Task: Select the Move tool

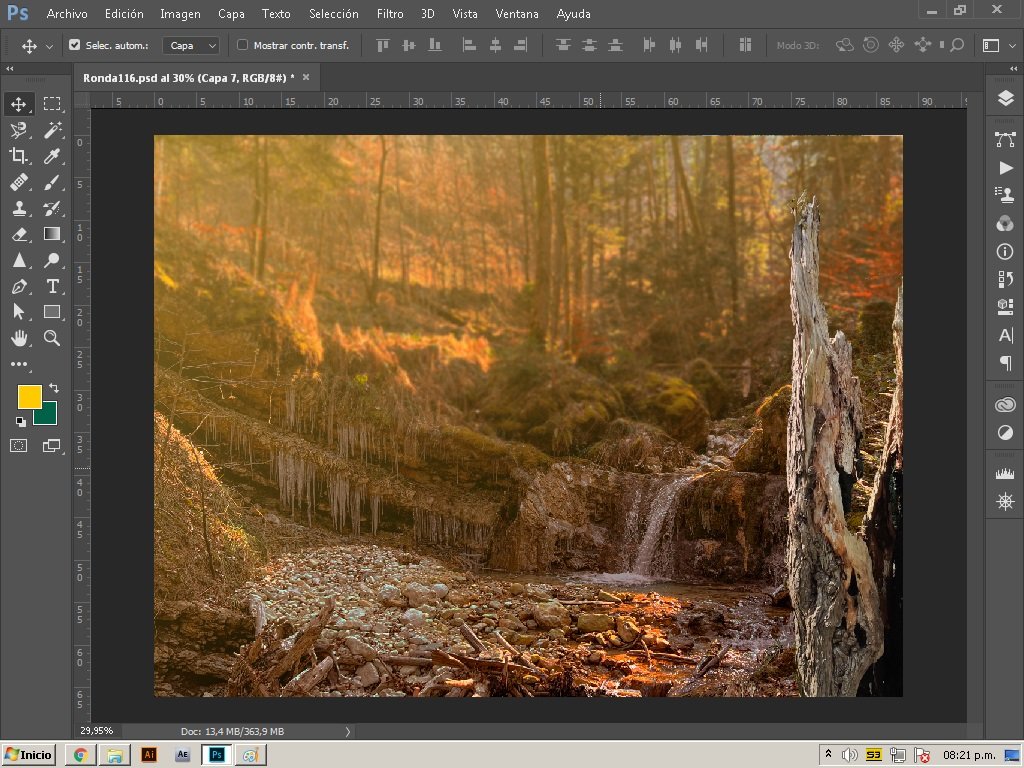Action: coord(18,104)
